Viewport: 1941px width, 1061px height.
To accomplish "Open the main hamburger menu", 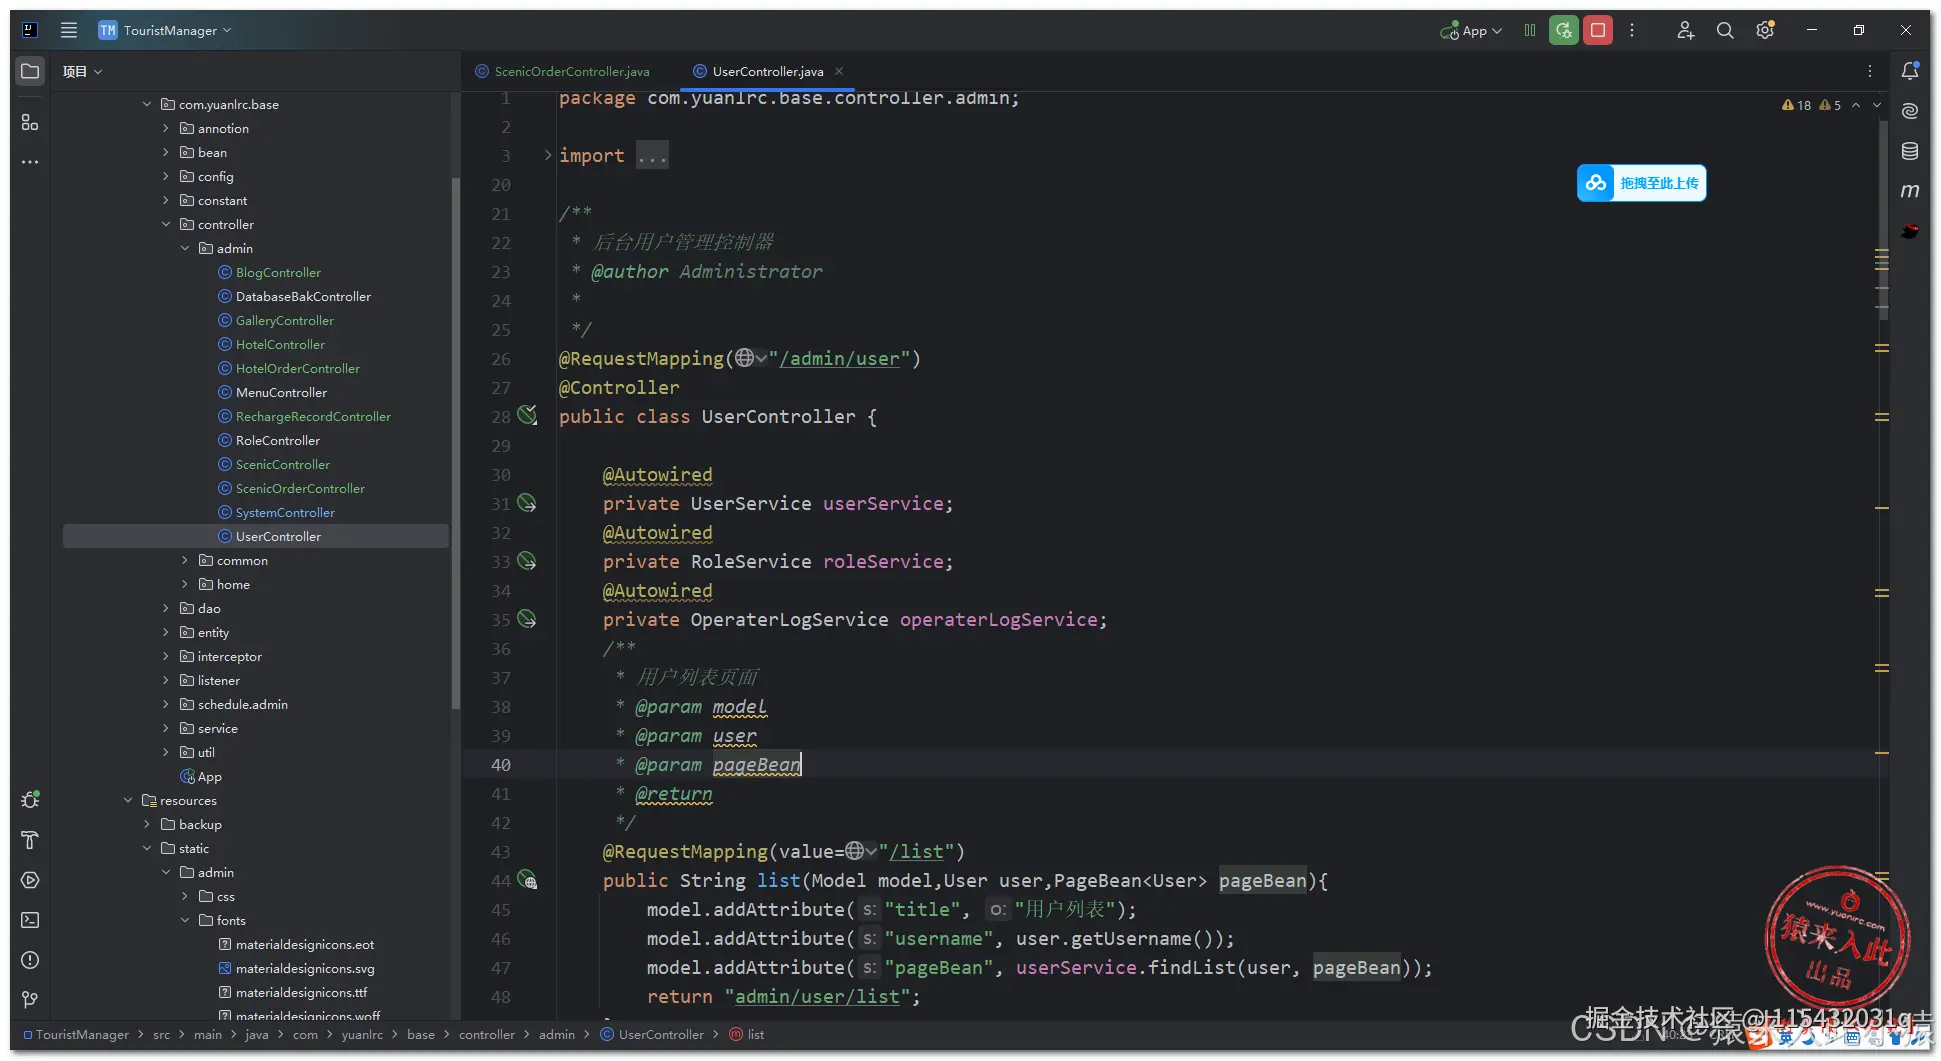I will (69, 30).
